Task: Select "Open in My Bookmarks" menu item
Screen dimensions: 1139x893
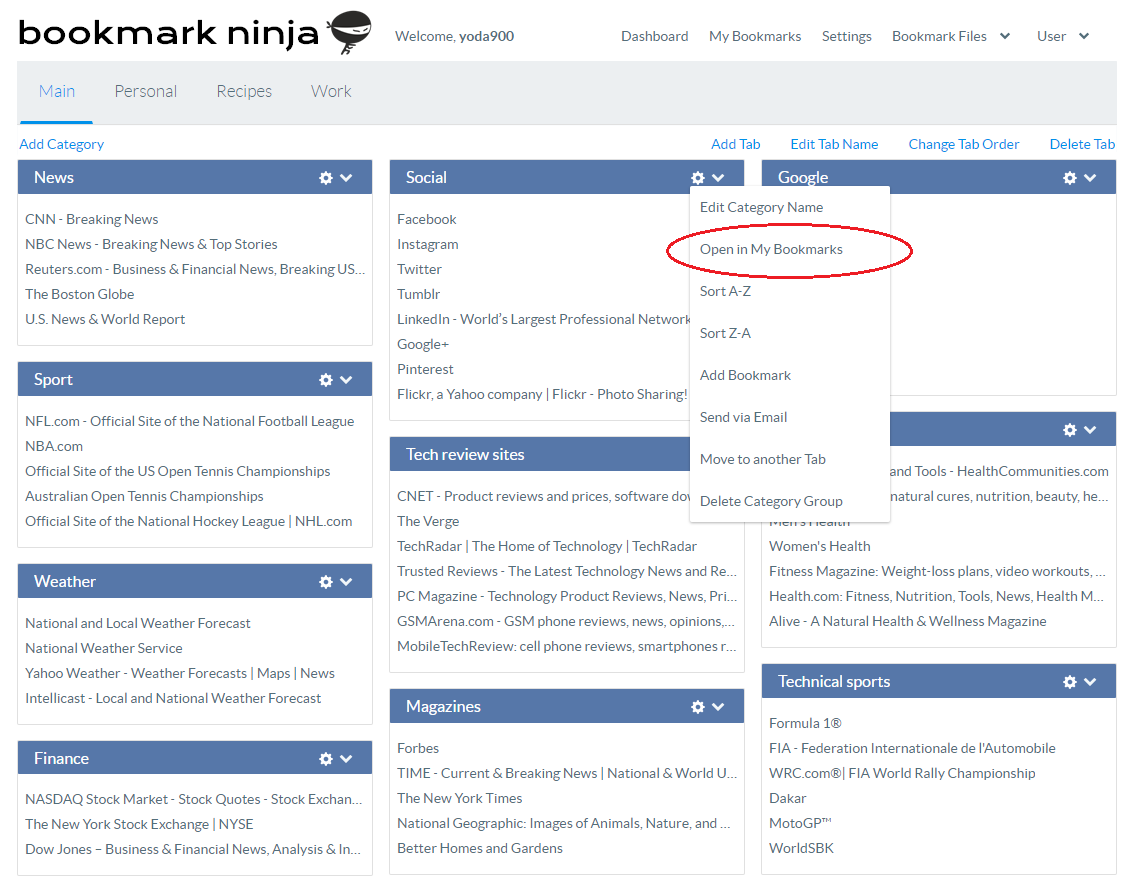Action: tap(770, 249)
